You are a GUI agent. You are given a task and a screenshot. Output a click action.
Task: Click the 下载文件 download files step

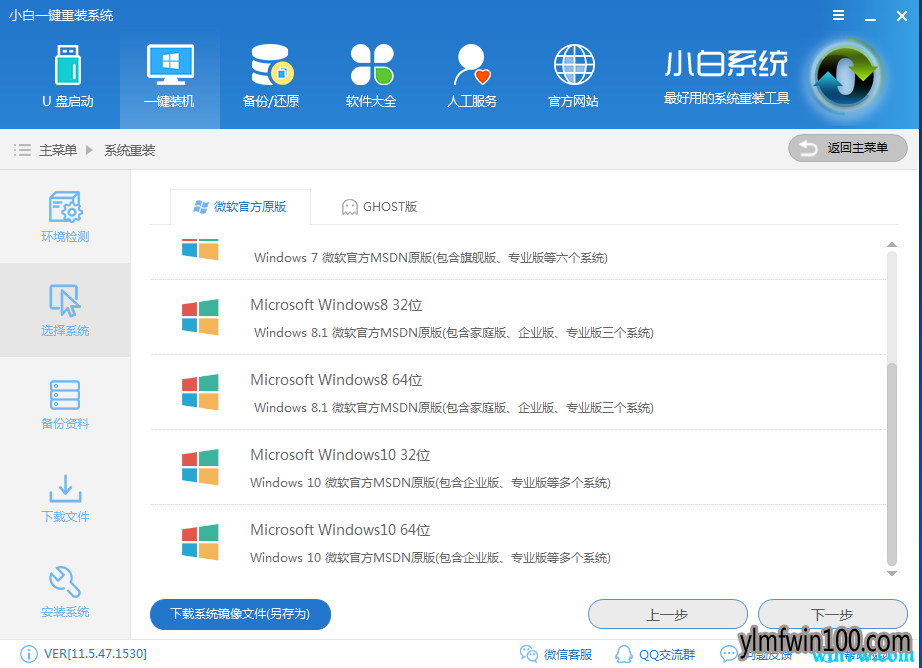click(65, 498)
